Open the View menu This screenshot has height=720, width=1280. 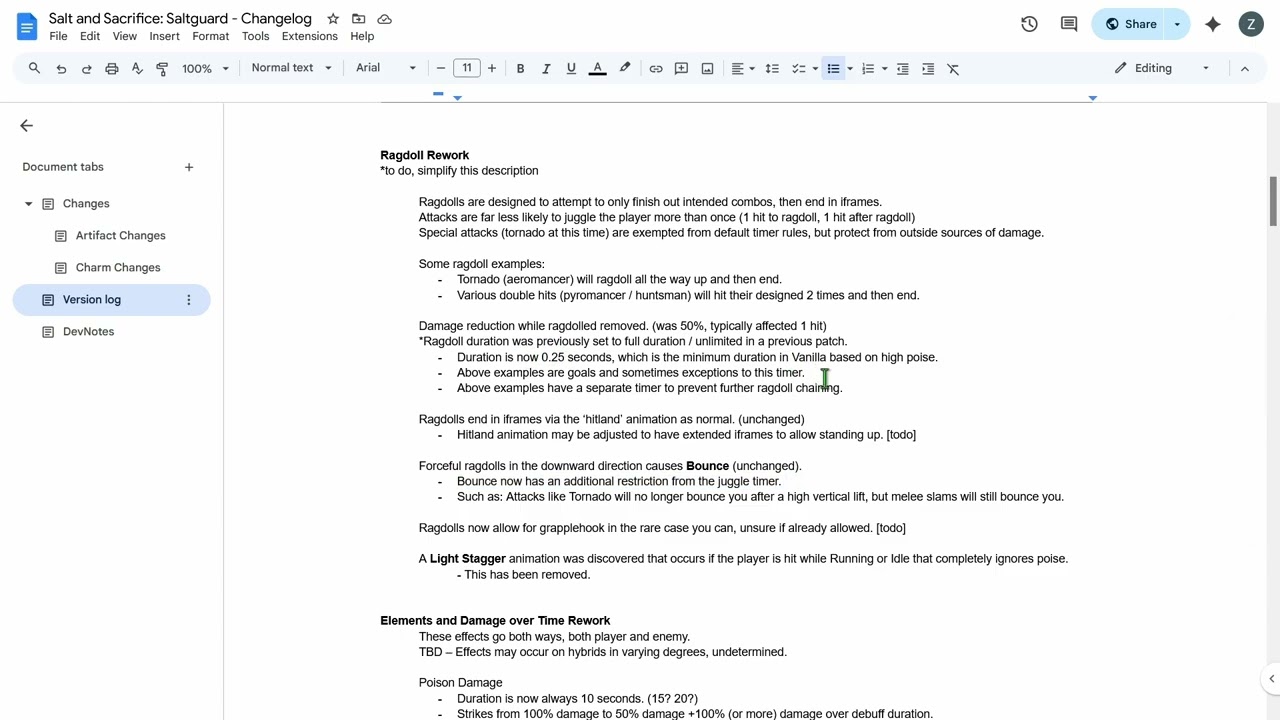click(125, 36)
